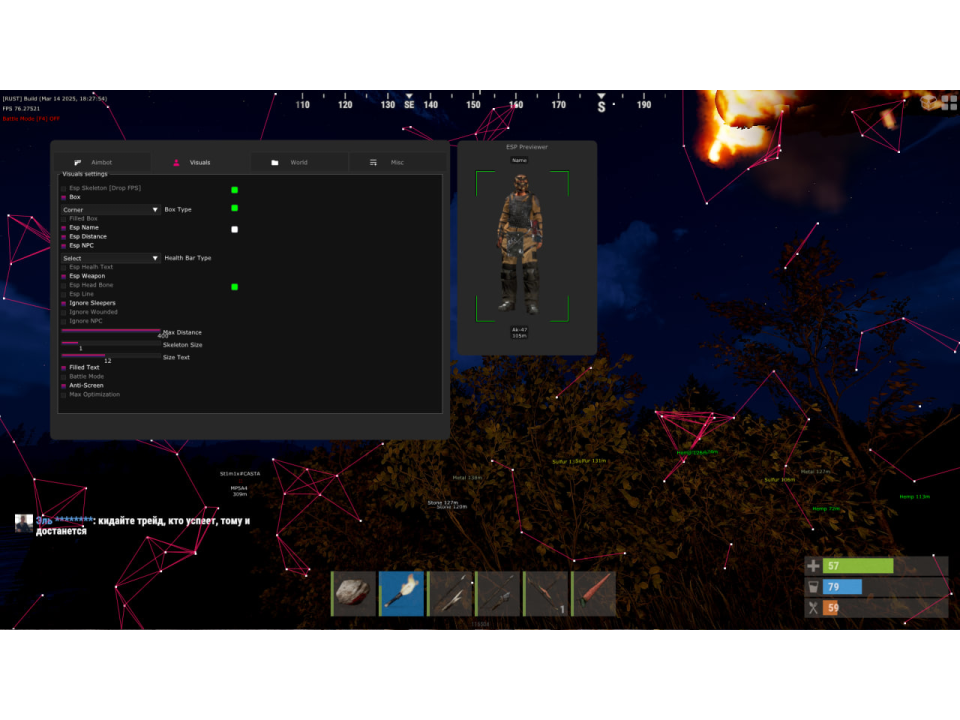Enable the Max Optimization checkbox

tap(64, 395)
